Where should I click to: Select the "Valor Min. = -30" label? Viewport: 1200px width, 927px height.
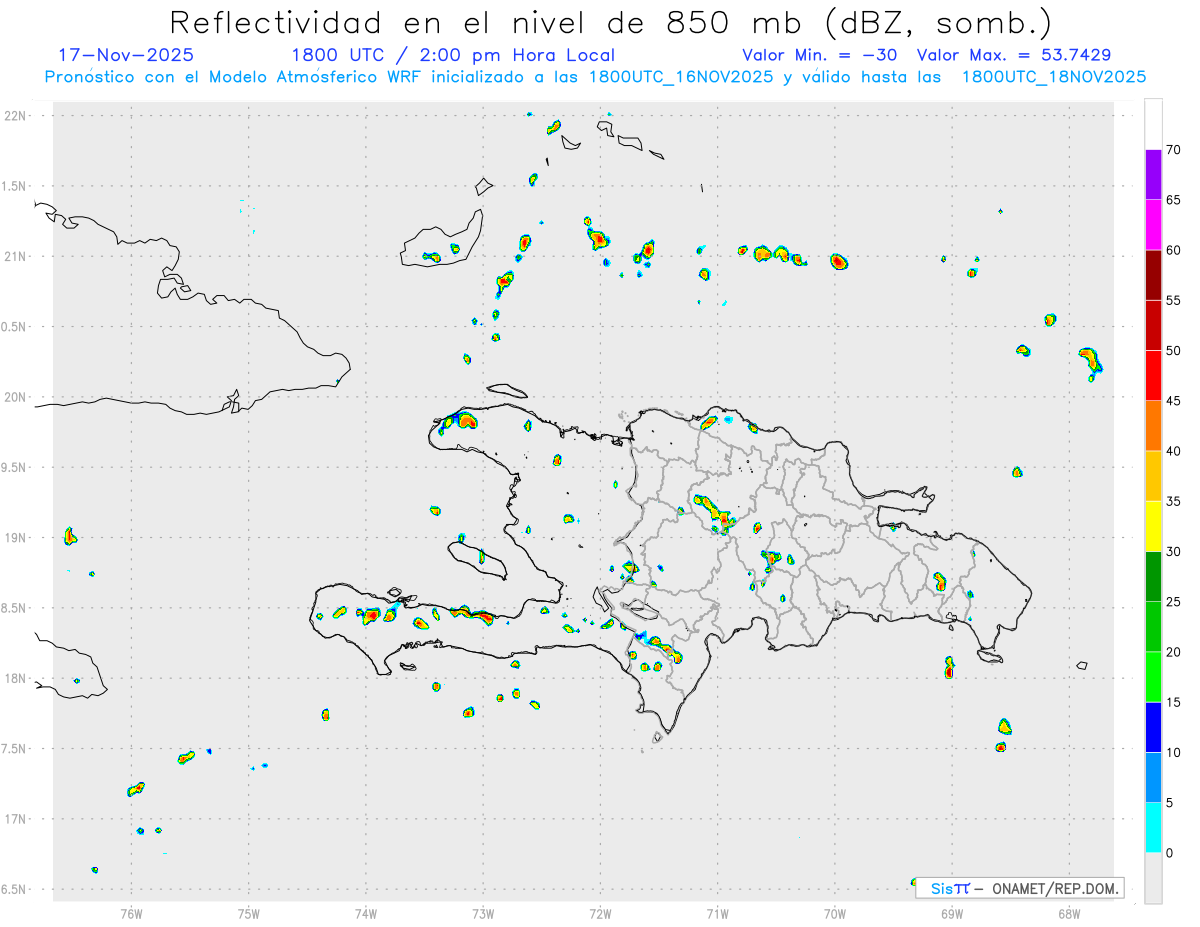[821, 55]
